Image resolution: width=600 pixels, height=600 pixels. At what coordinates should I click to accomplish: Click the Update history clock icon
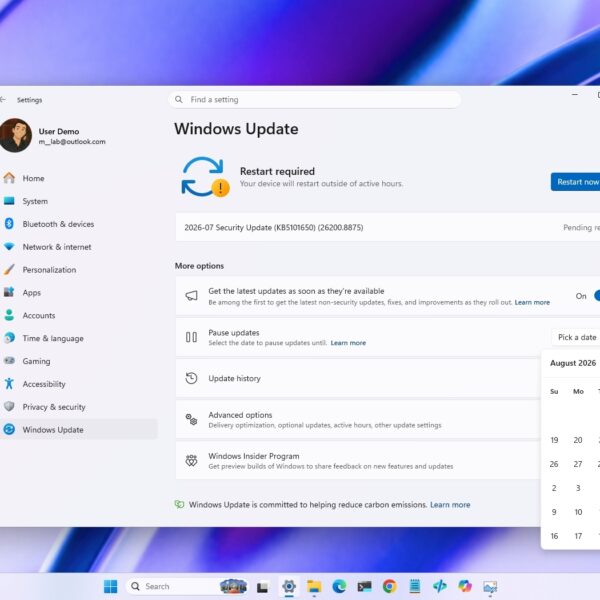click(x=191, y=378)
